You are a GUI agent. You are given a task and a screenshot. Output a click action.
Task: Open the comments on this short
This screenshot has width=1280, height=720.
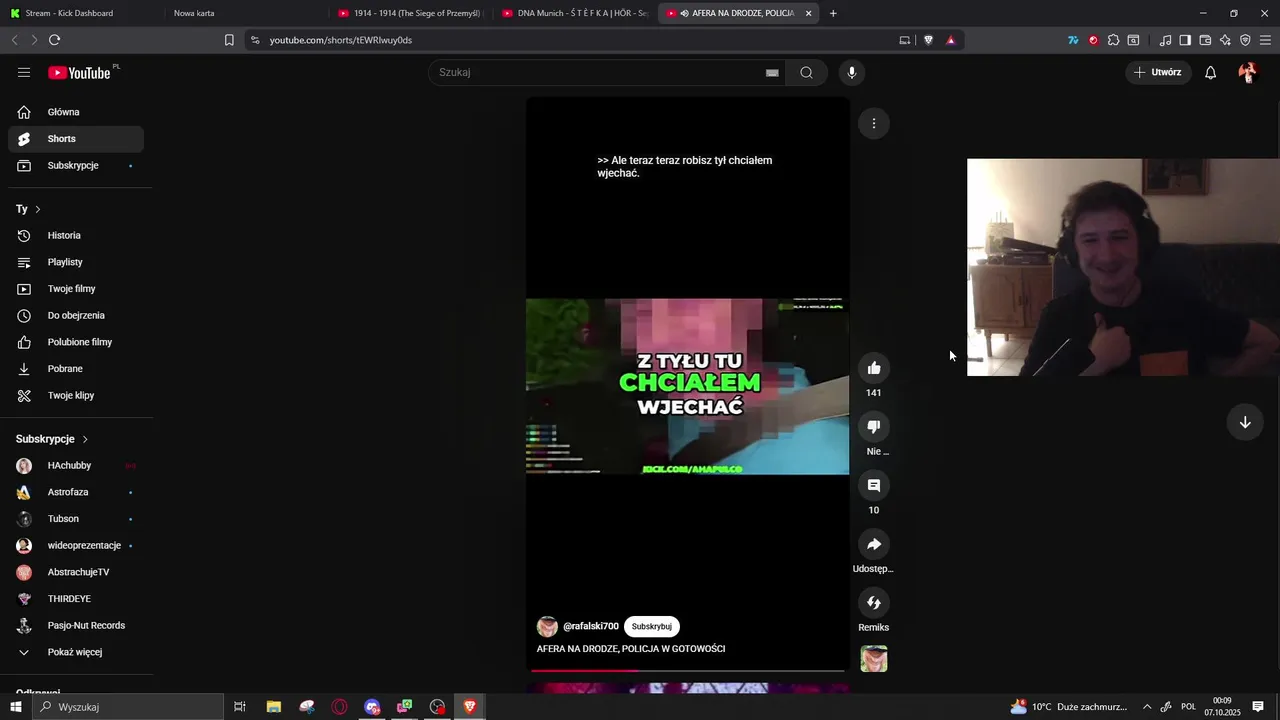[x=874, y=485]
